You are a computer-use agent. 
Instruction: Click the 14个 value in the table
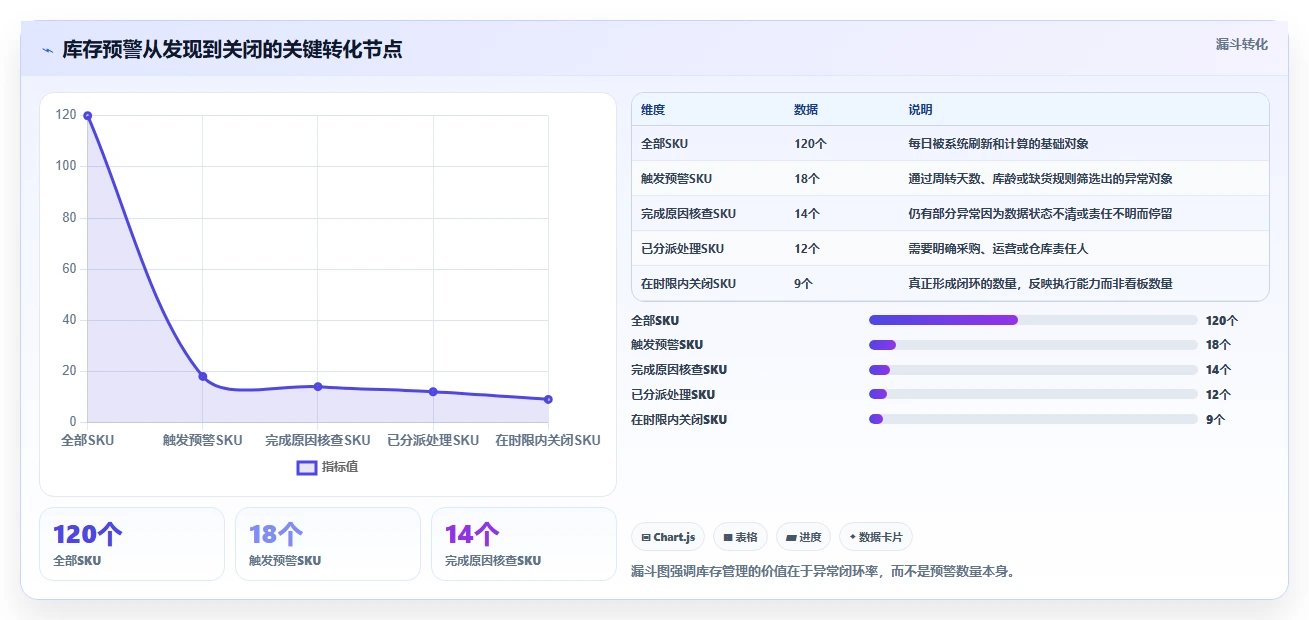pos(807,214)
